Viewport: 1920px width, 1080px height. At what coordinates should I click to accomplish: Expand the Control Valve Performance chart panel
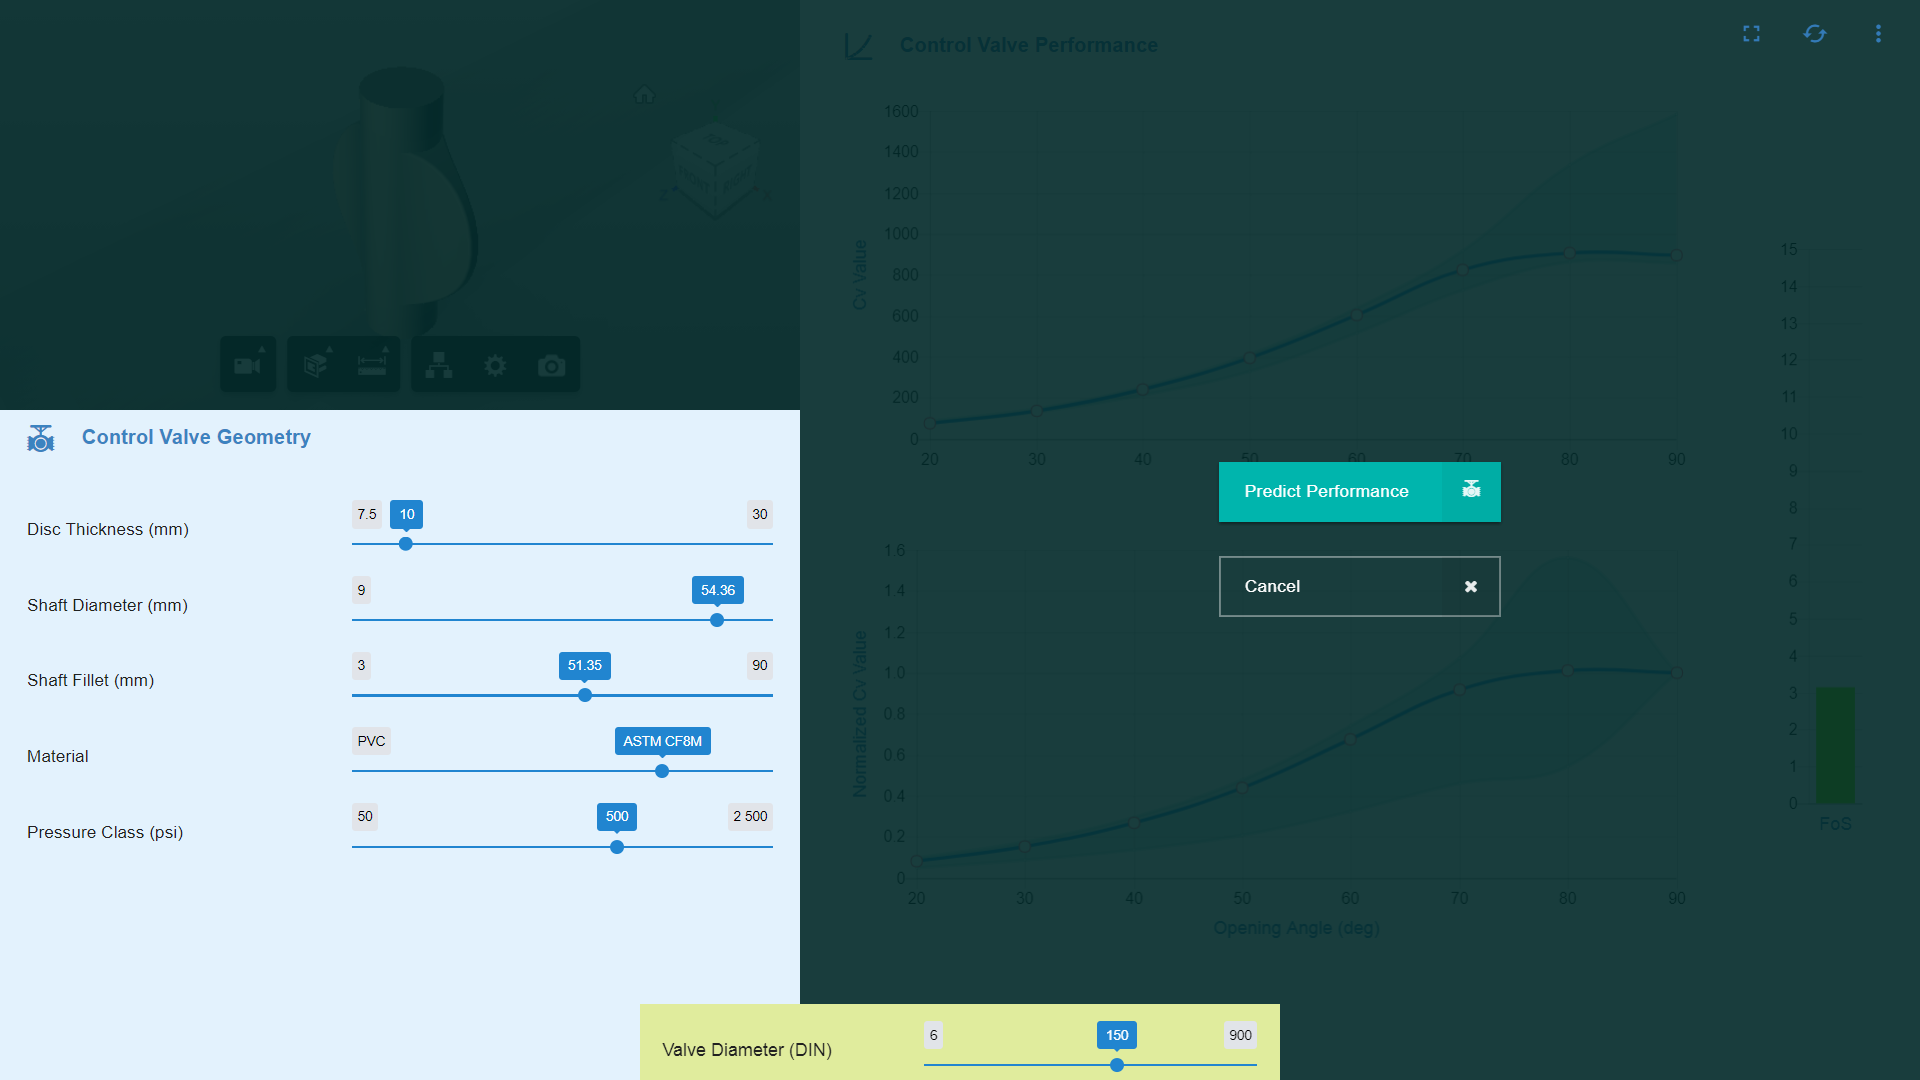[1751, 32]
